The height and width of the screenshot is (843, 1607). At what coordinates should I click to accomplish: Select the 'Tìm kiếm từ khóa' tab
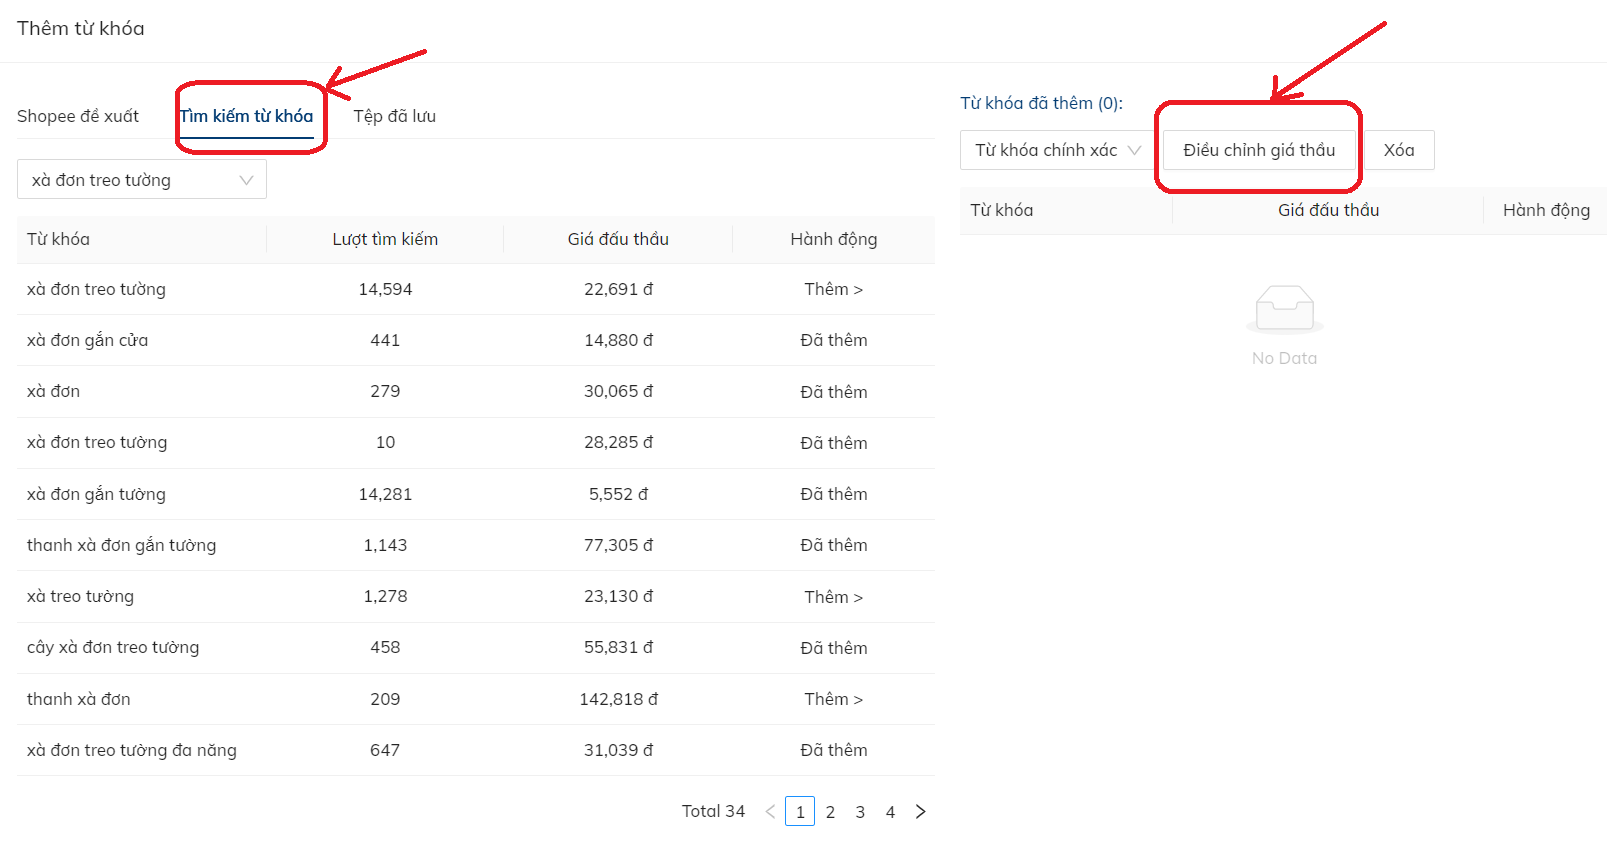(247, 116)
